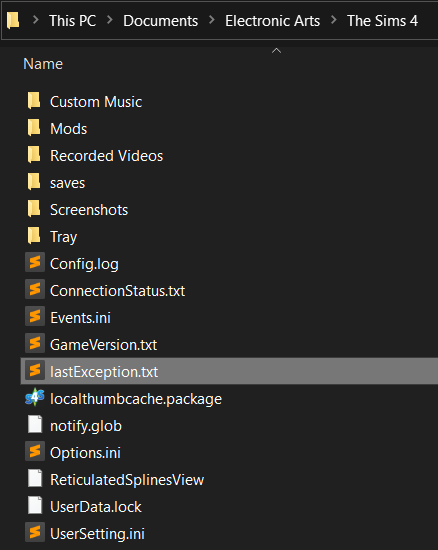Select the notify.glob blank file icon
This screenshot has width=438, height=550.
35,424
